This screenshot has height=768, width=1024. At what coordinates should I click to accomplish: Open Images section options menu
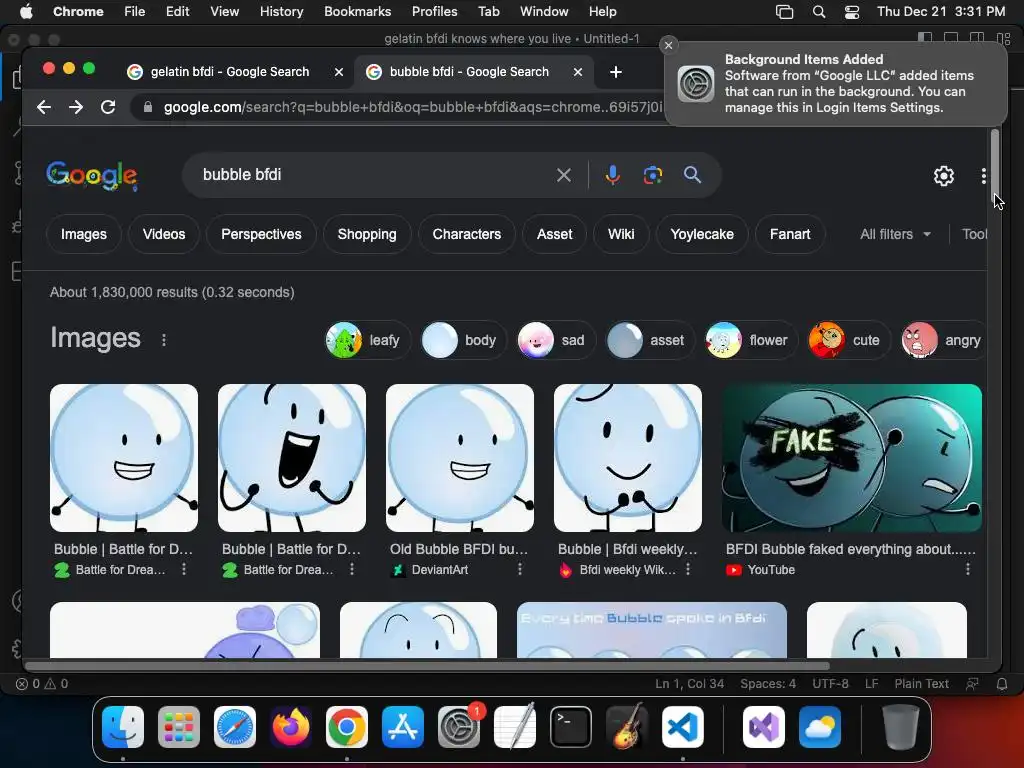coord(164,340)
